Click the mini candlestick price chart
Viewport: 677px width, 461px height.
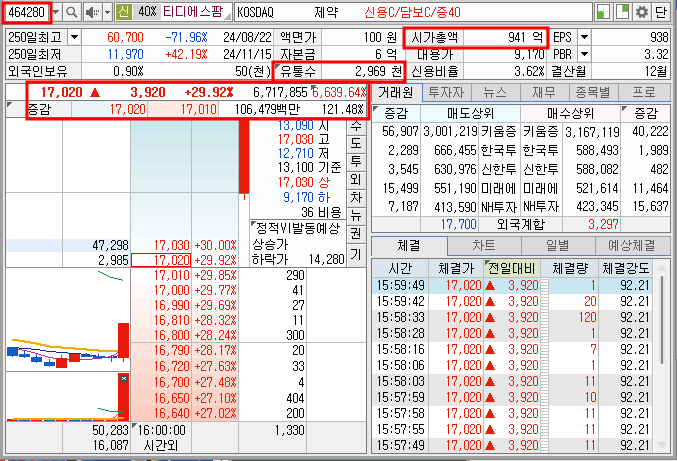pyautogui.click(x=68, y=320)
